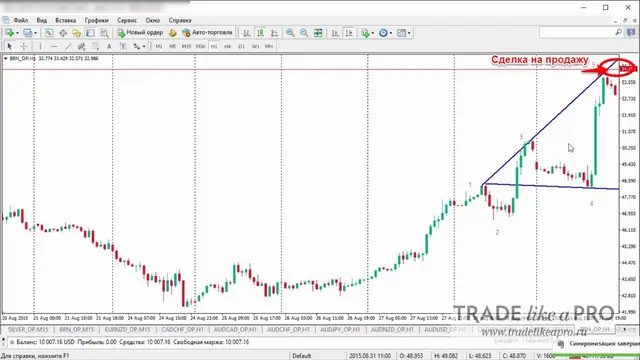Open the Сервис menu
Image resolution: width=640 pixels, height=360 pixels.
[x=127, y=20]
